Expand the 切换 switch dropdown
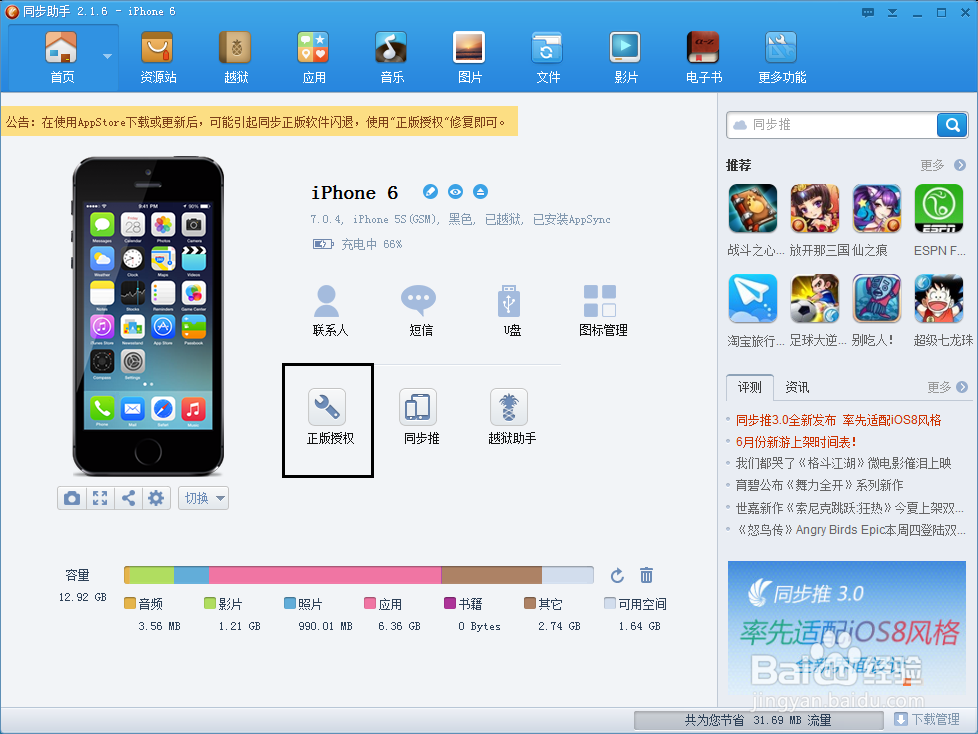 coord(203,498)
